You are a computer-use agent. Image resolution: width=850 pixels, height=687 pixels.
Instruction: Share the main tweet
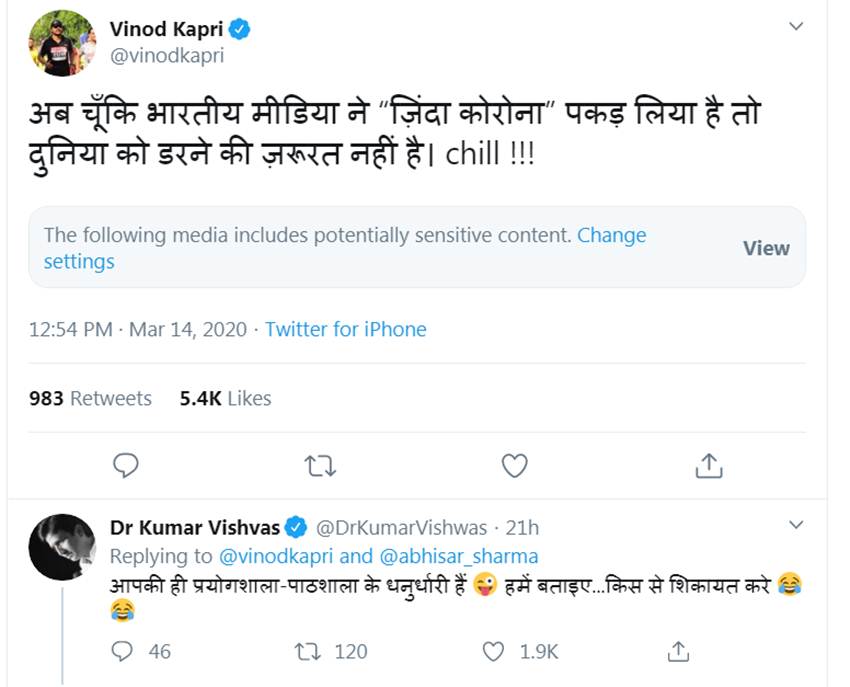708,465
